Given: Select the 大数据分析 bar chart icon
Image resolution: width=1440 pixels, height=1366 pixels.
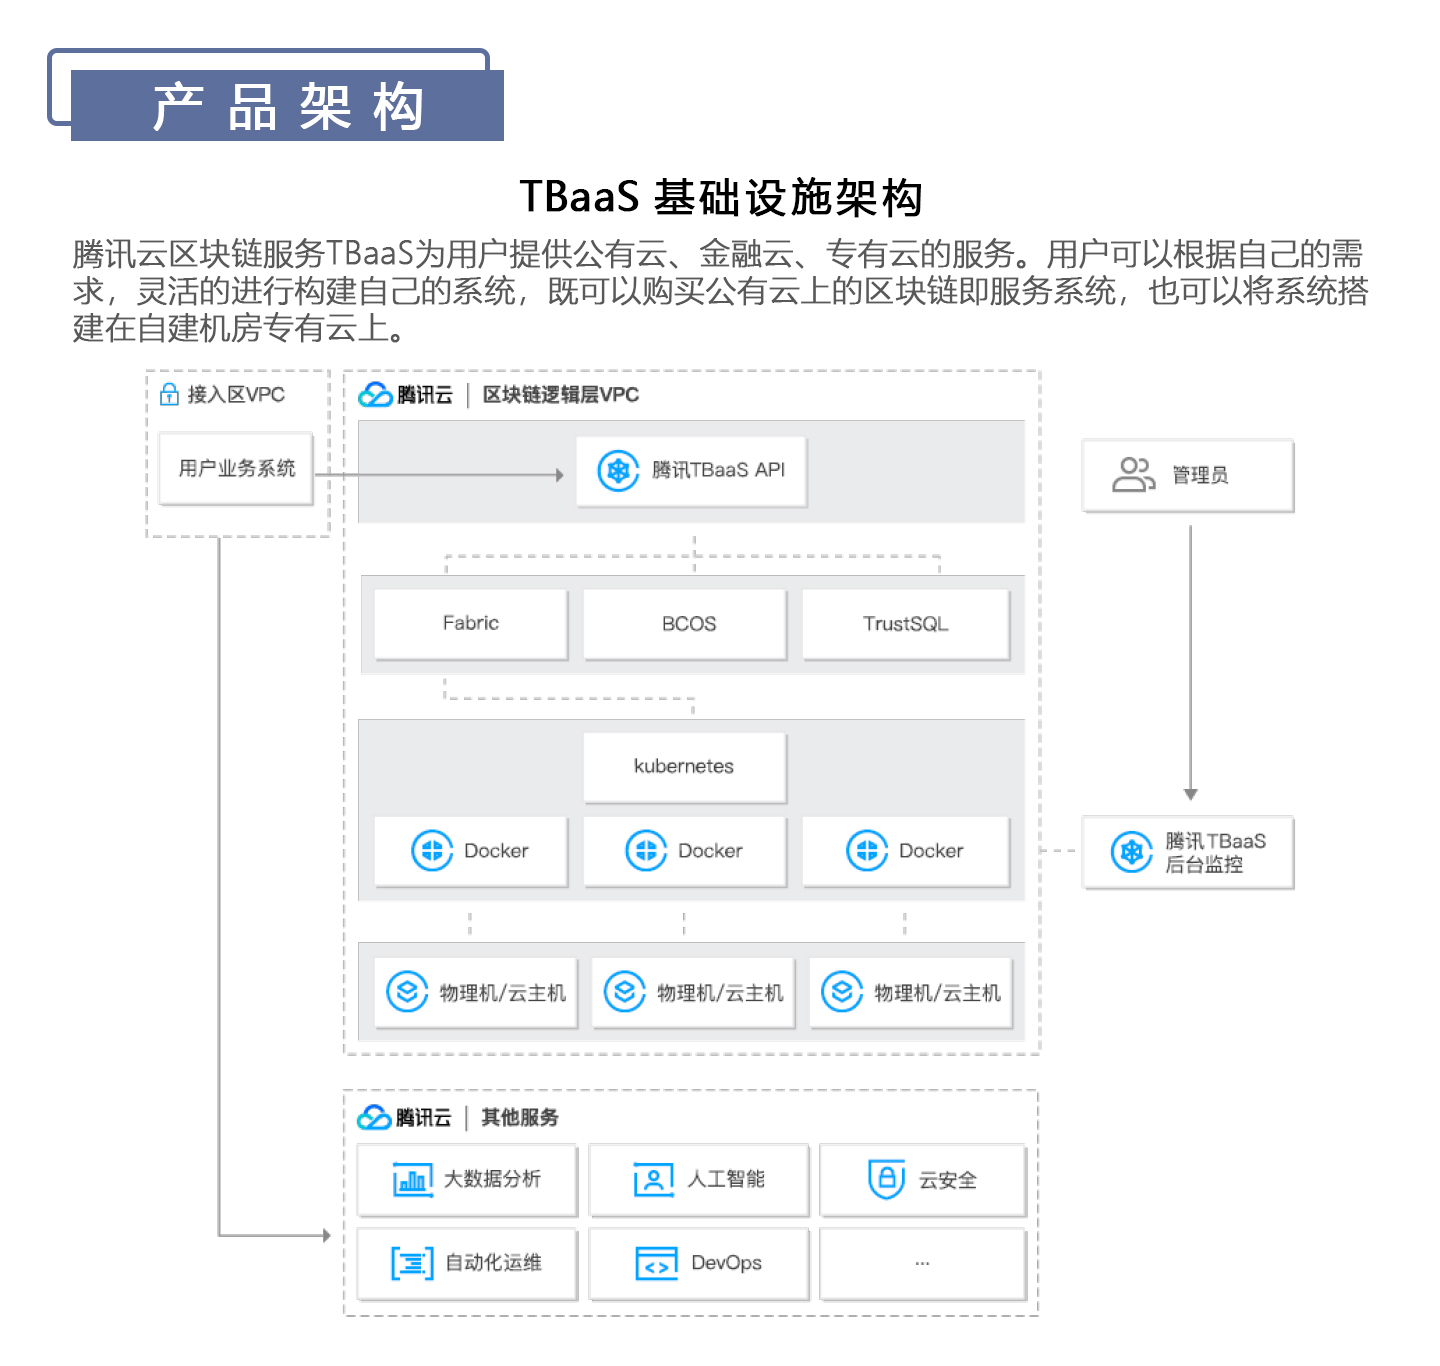Looking at the screenshot, I should (x=411, y=1180).
